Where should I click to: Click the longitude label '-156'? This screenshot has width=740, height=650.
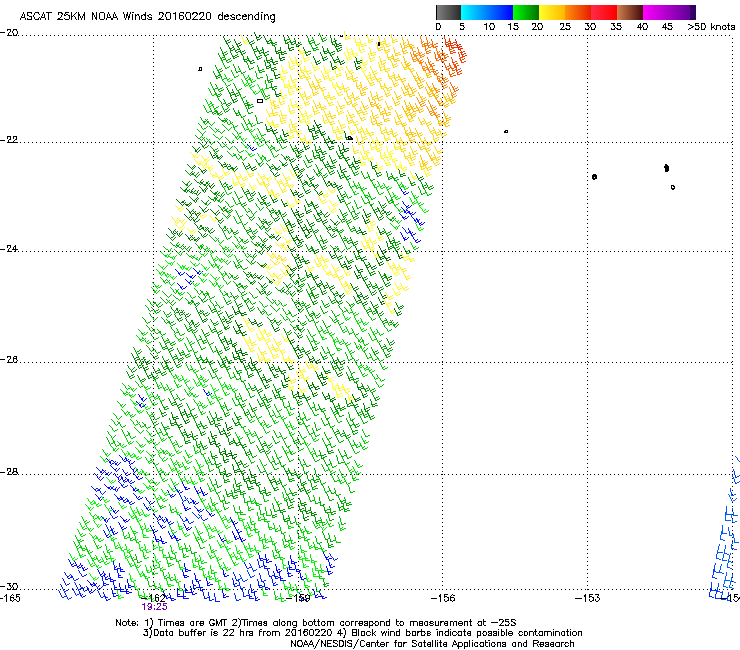pos(443,598)
